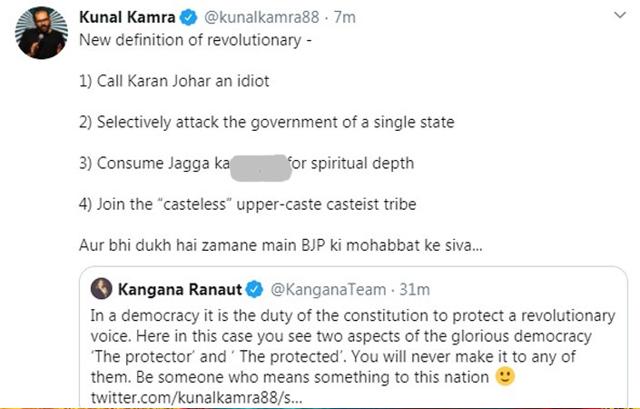The width and height of the screenshot is (640, 409).
Task: Click the 'Selectively attack the government' line
Action: tap(267, 122)
